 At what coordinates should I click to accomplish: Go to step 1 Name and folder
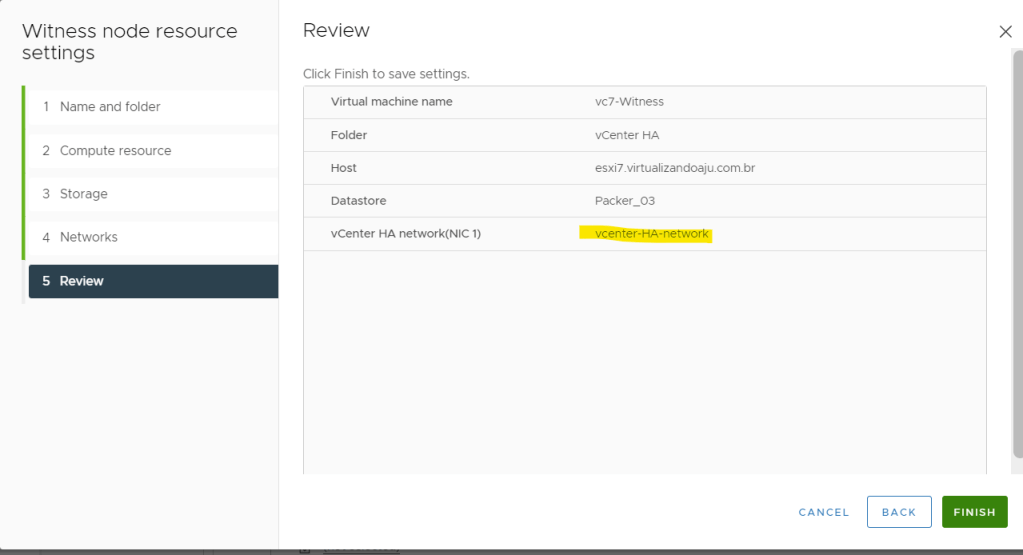[109, 107]
